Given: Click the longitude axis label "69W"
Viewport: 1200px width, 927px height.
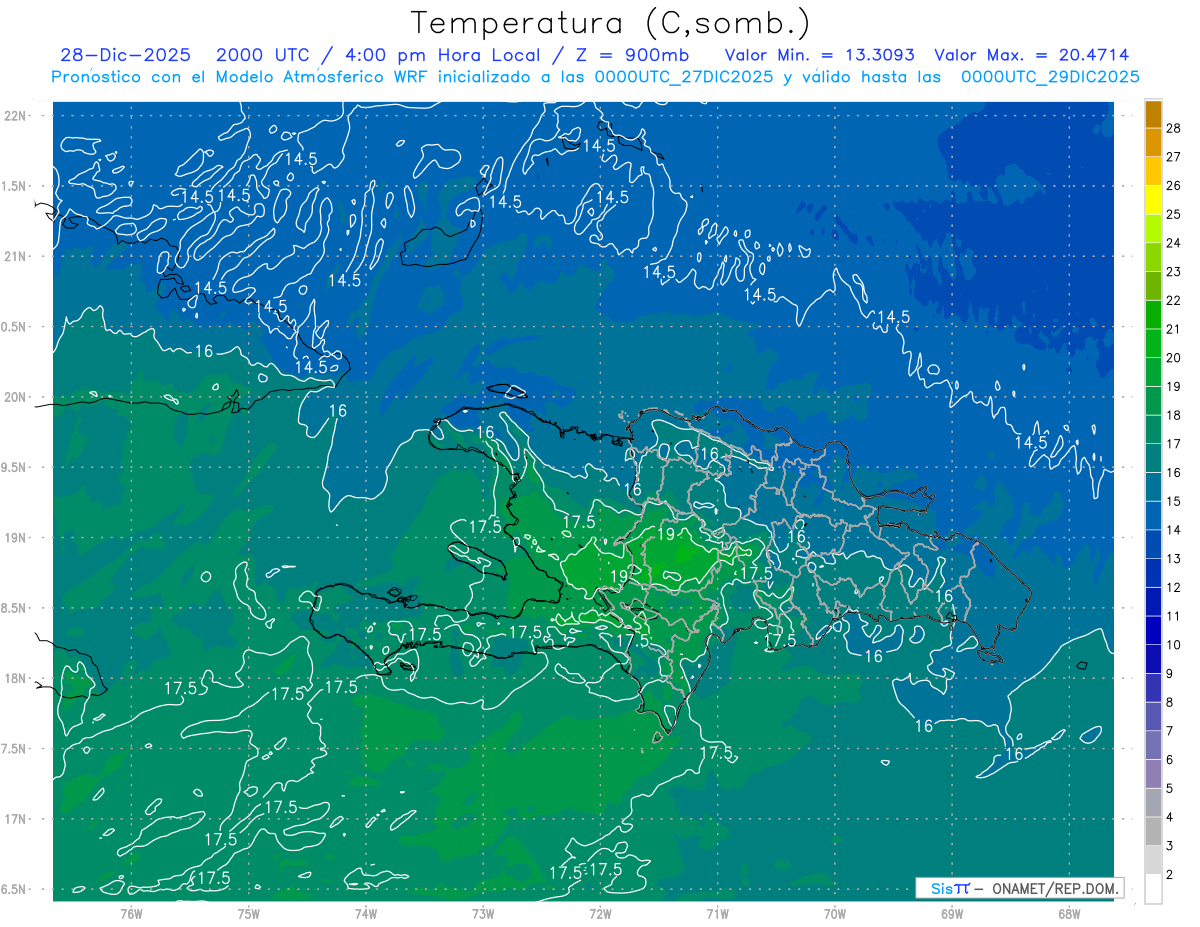Looking at the screenshot, I should 952,913.
